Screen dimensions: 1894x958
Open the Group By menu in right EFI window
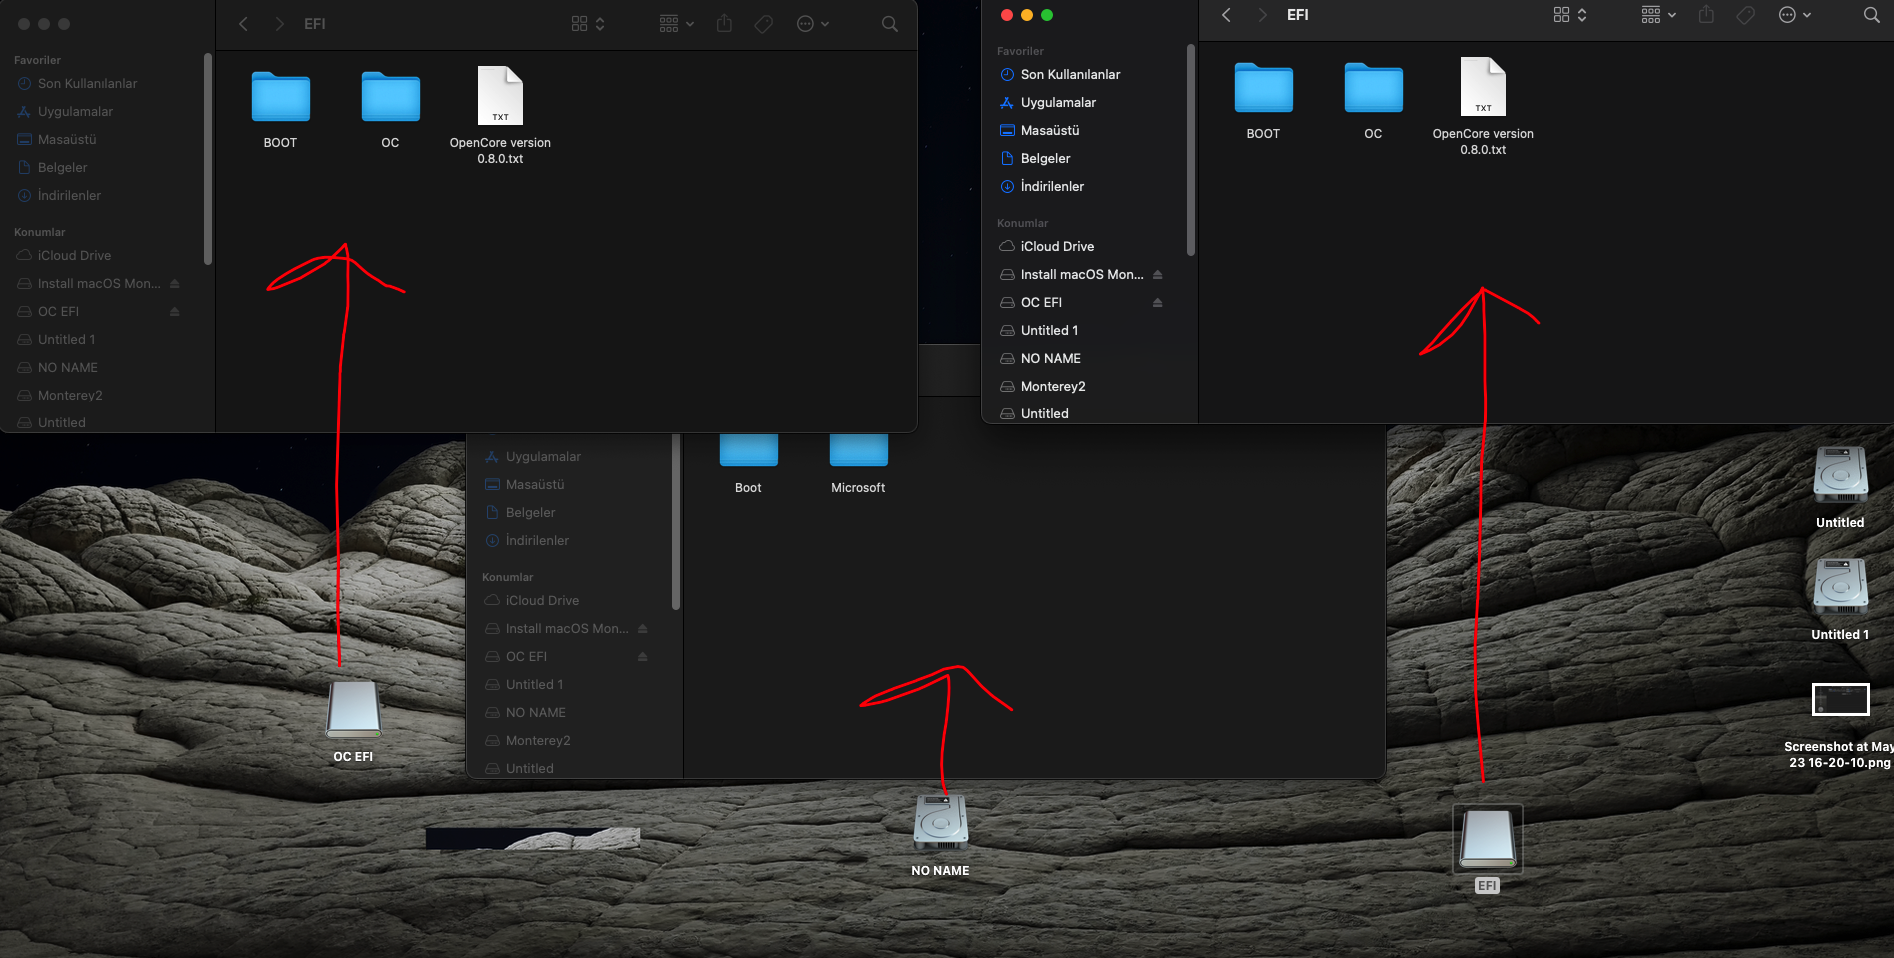click(1658, 15)
